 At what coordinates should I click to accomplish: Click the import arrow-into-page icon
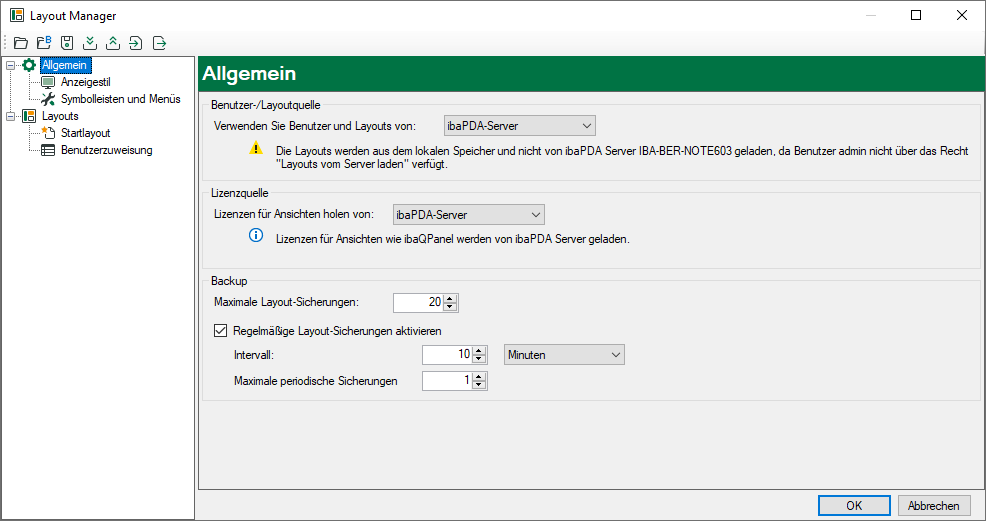[136, 43]
